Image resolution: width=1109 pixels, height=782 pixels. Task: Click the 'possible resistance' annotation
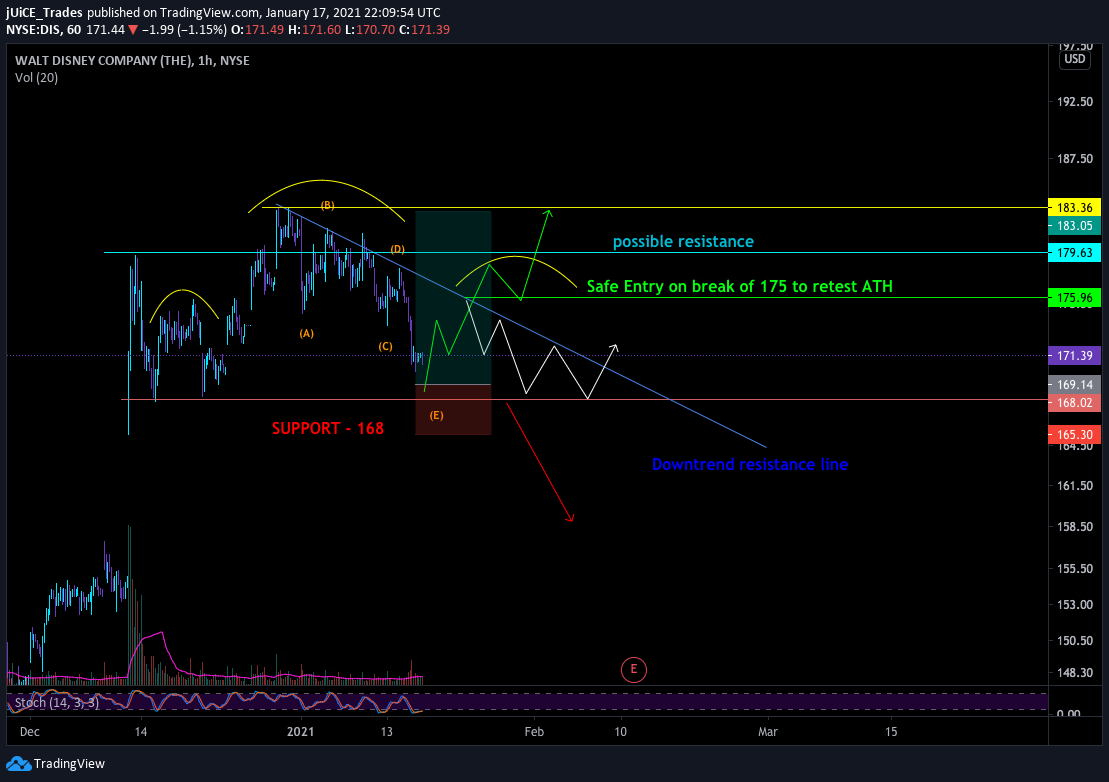pyautogui.click(x=683, y=242)
